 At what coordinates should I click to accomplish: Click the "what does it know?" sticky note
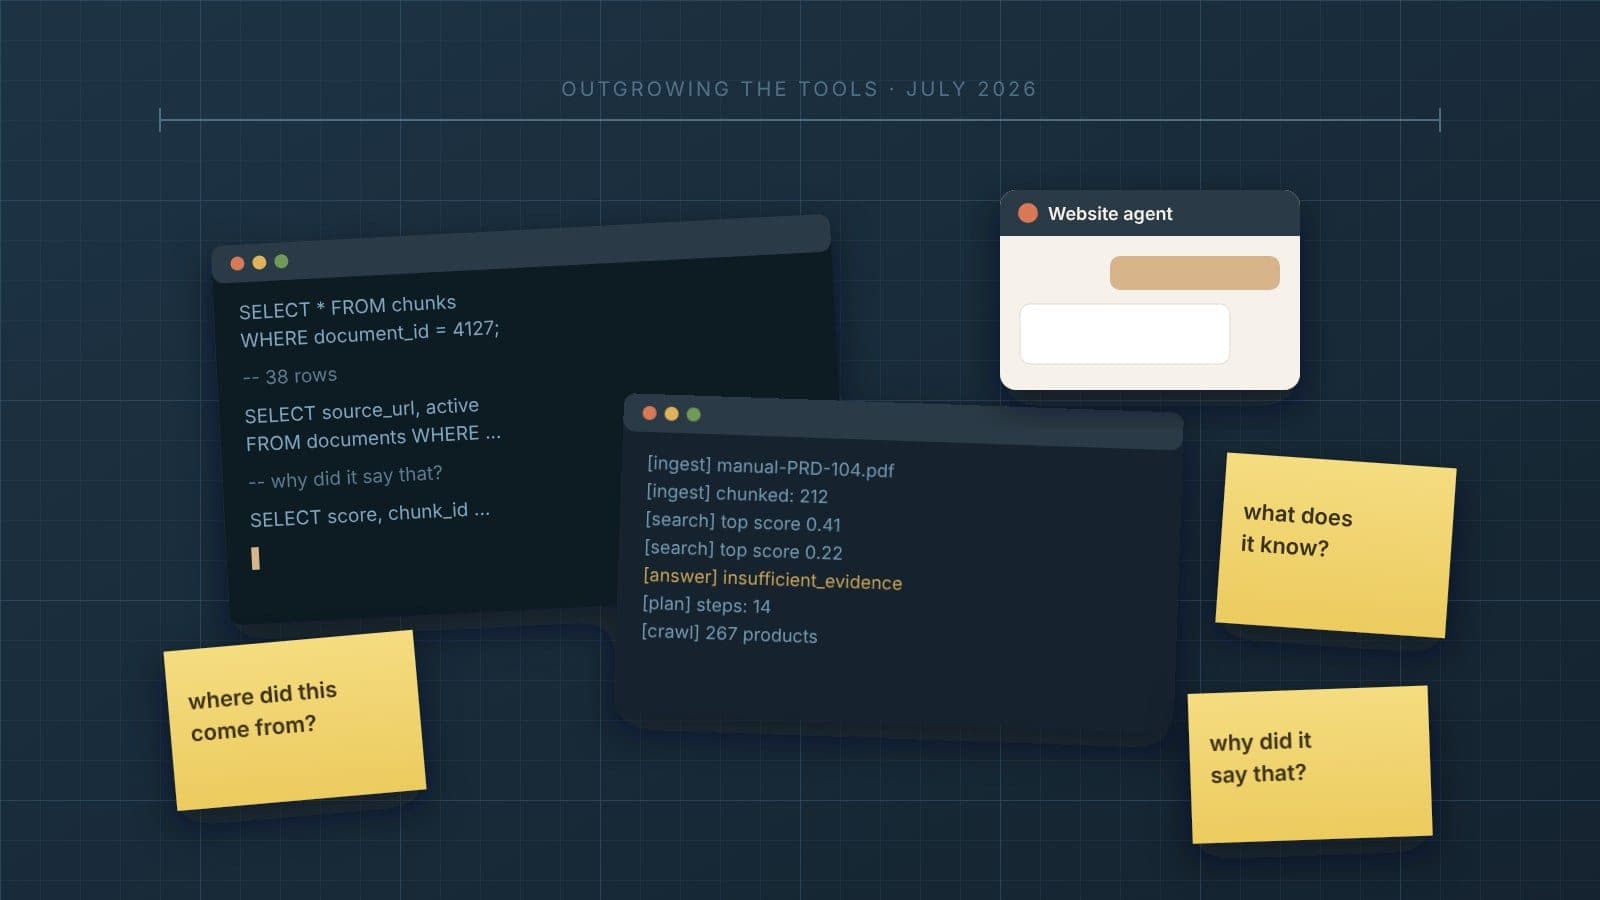[1335, 545]
